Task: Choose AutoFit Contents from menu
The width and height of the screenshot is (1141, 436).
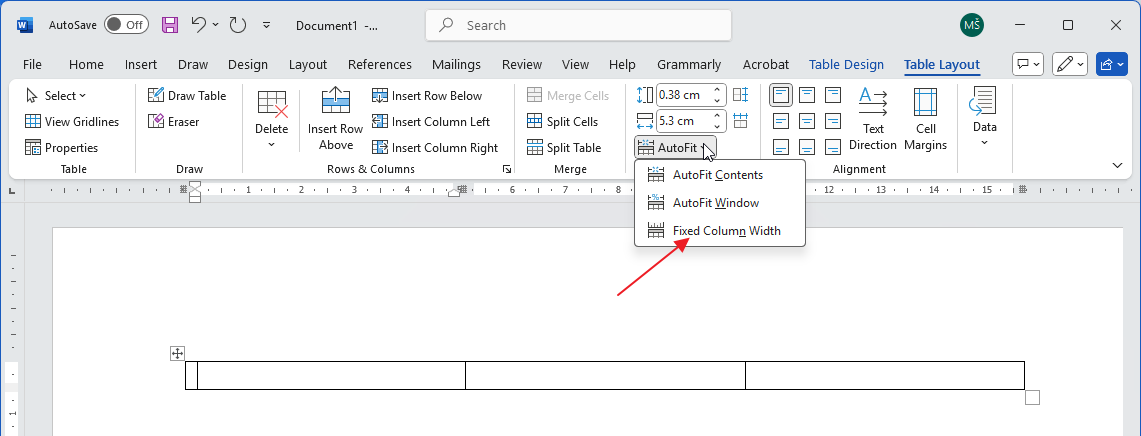Action: (x=720, y=175)
